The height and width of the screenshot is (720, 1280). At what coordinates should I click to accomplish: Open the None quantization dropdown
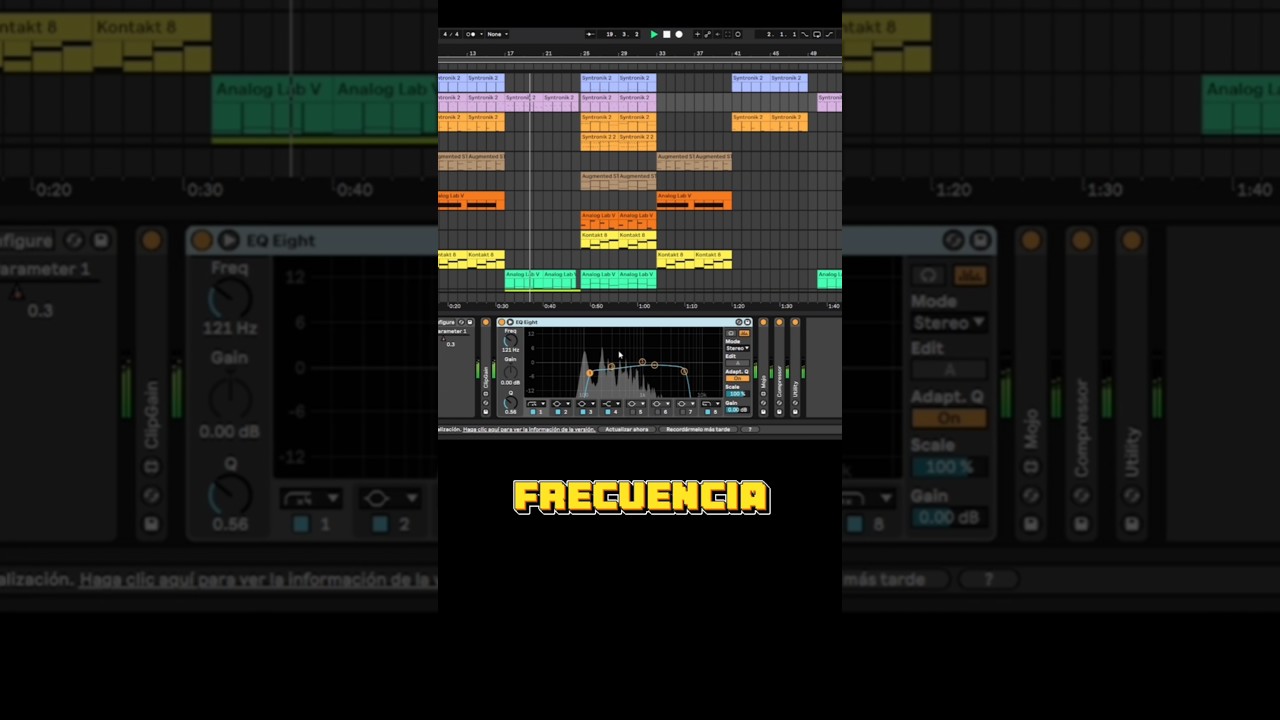click(x=497, y=34)
